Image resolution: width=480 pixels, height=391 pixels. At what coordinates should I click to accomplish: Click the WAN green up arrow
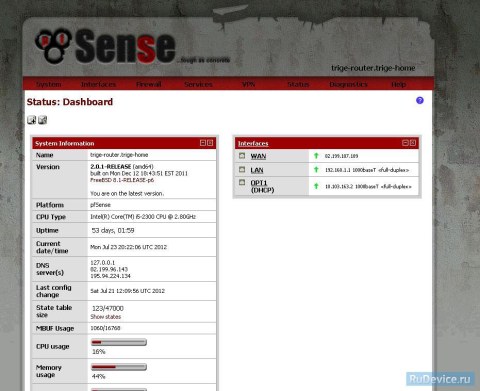(316, 156)
